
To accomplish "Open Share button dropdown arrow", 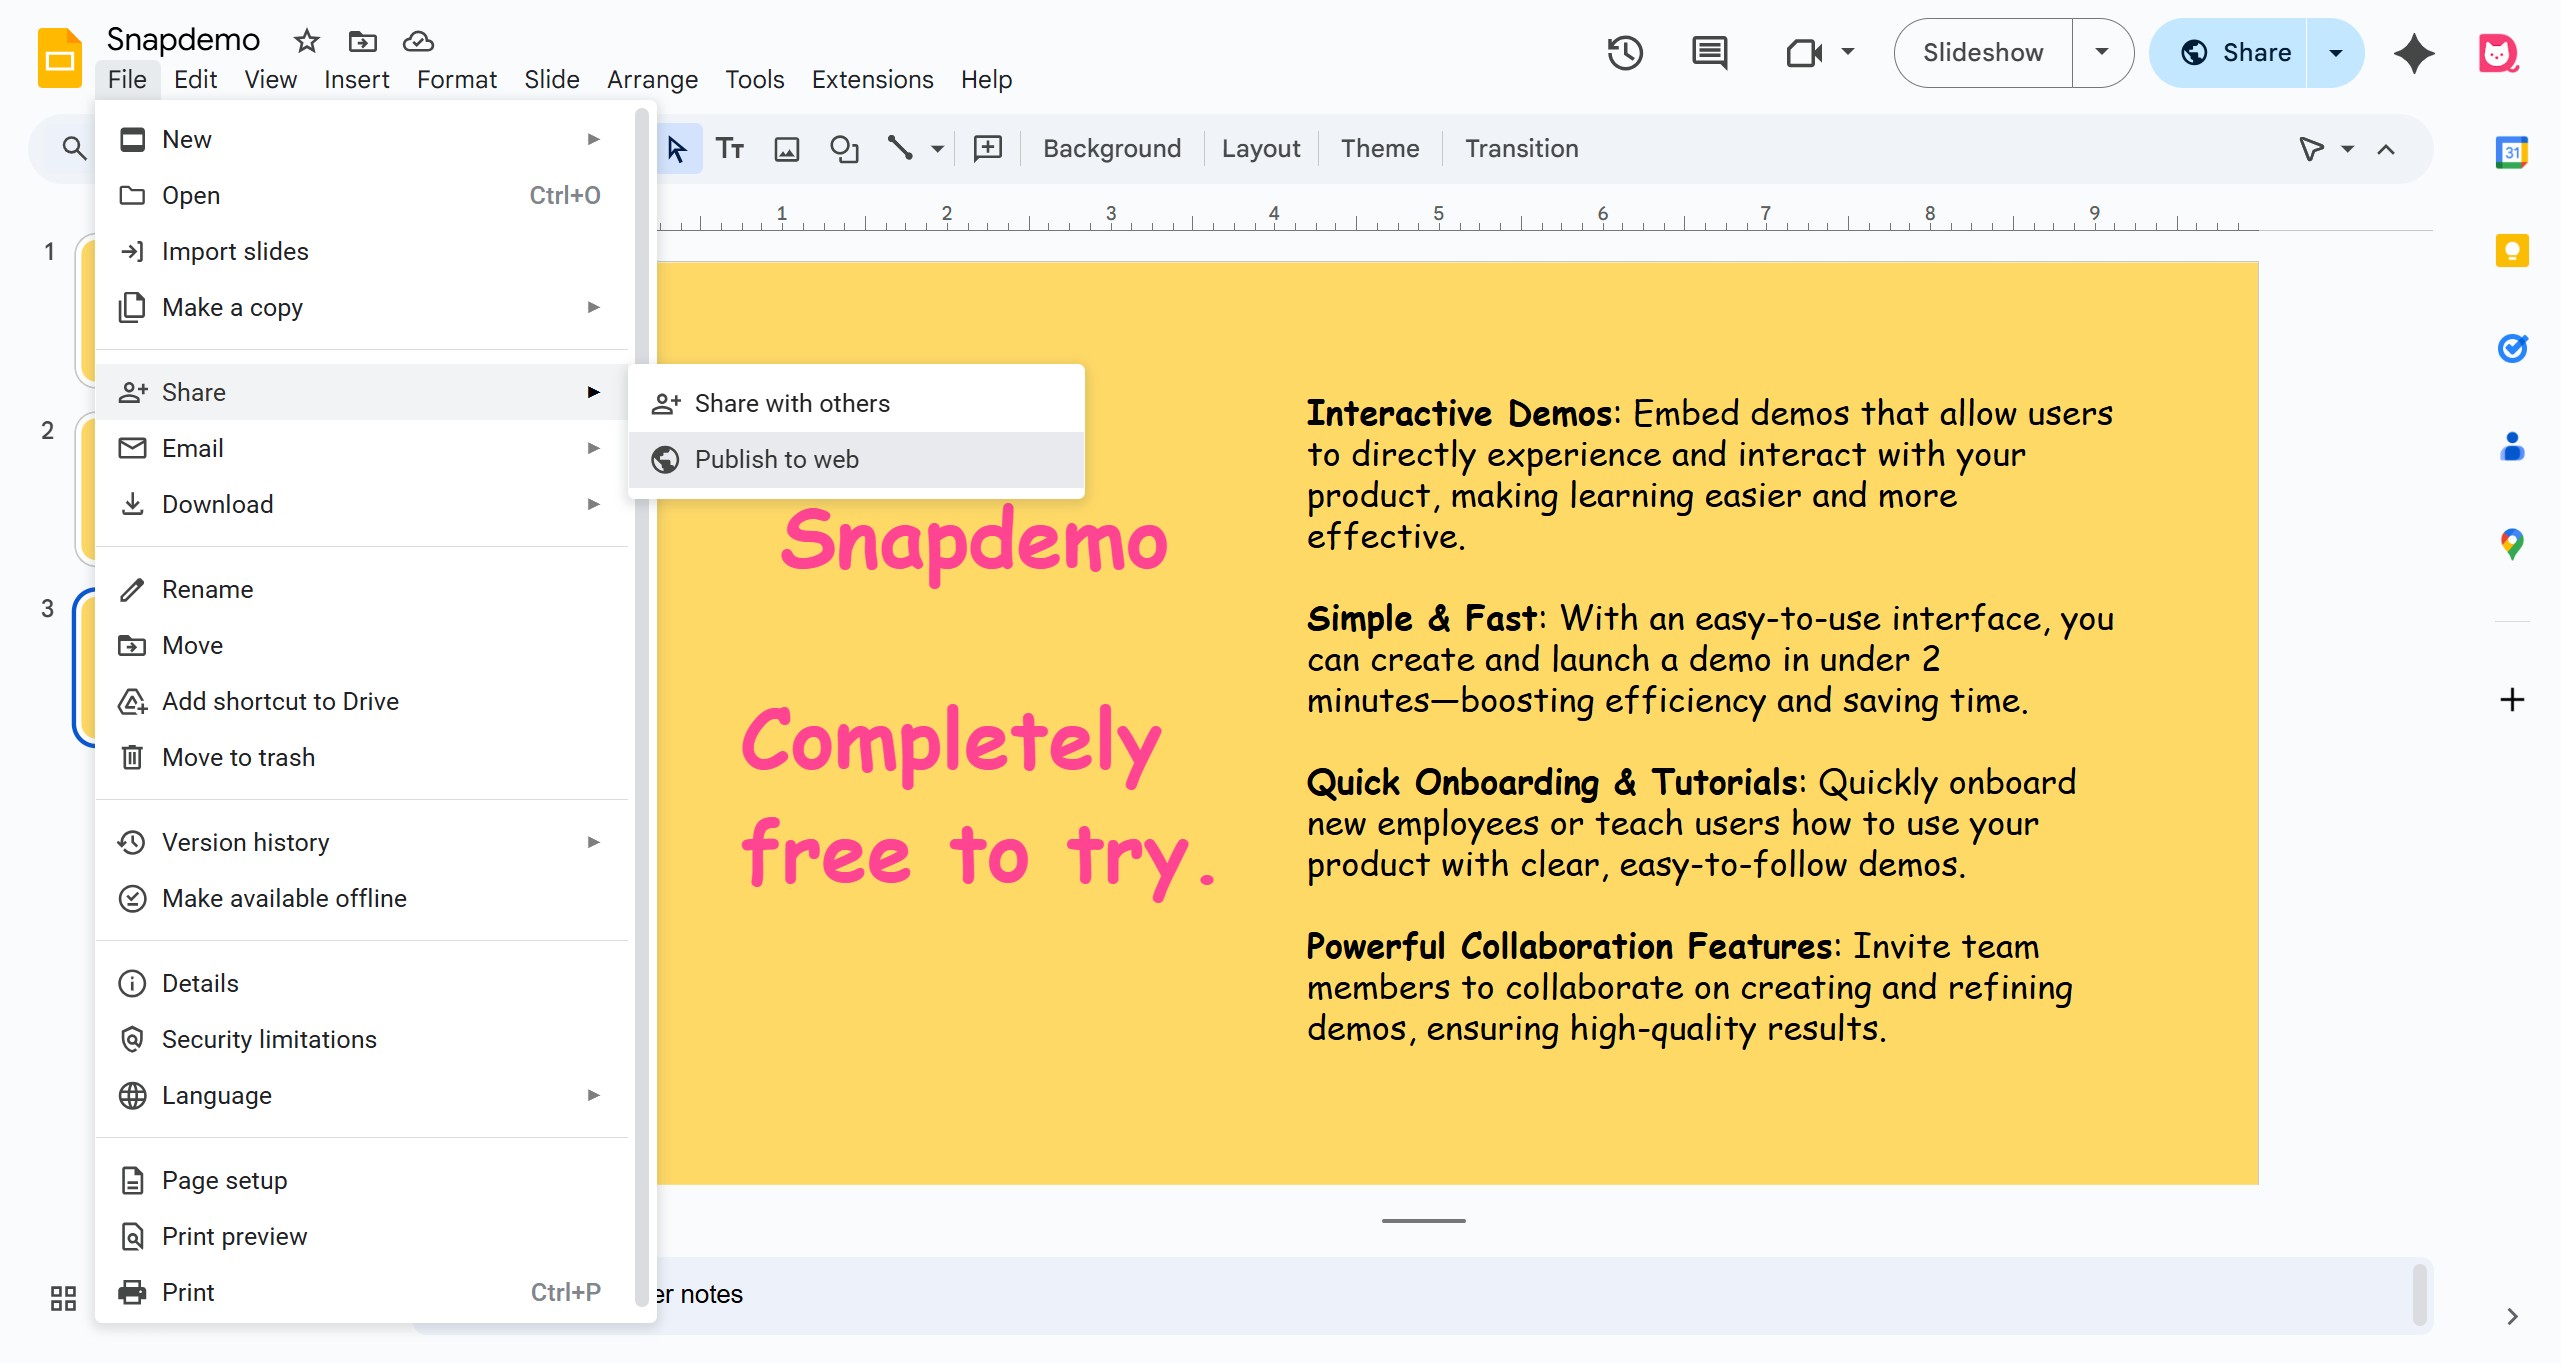I will pos(2335,52).
